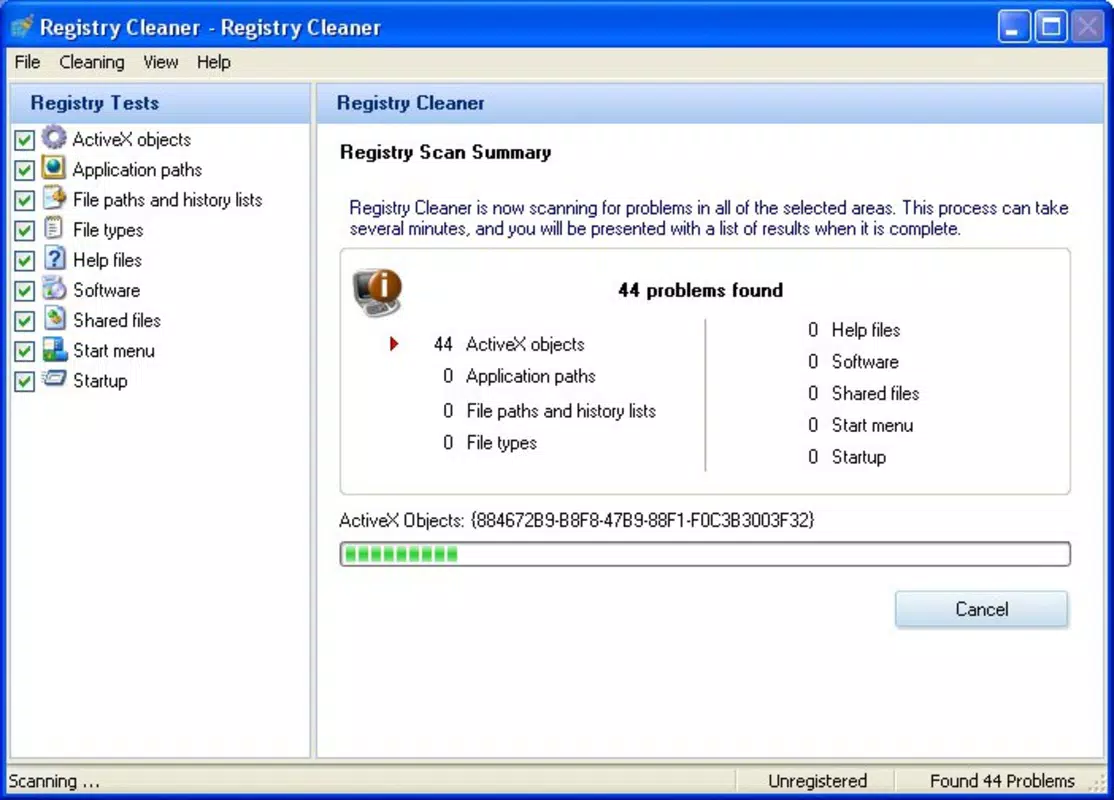This screenshot has width=1114, height=800.
Task: Click the ActiveX objects gear icon
Action: [54, 137]
